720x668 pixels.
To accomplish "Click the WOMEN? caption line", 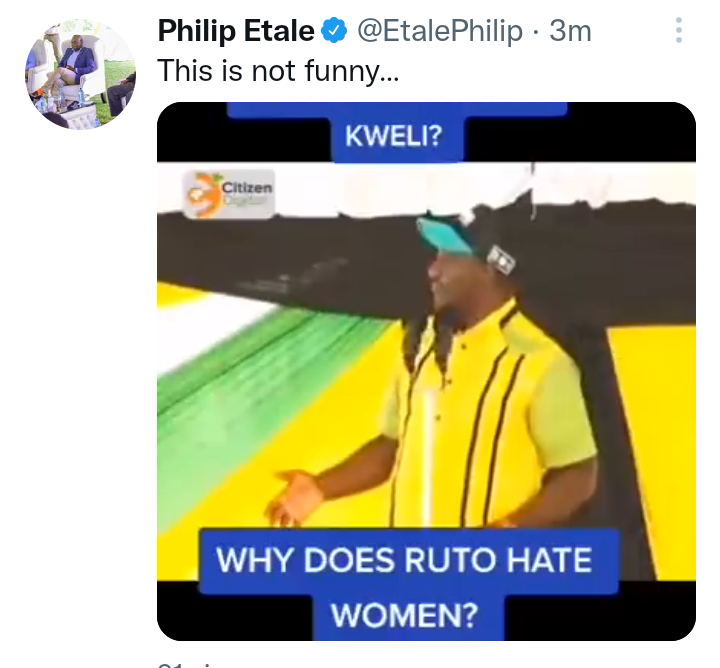I will pos(405,615).
